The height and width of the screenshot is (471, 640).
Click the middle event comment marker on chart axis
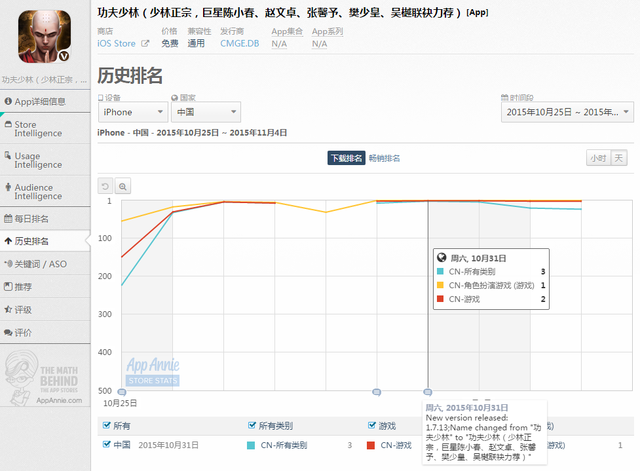coord(377,392)
